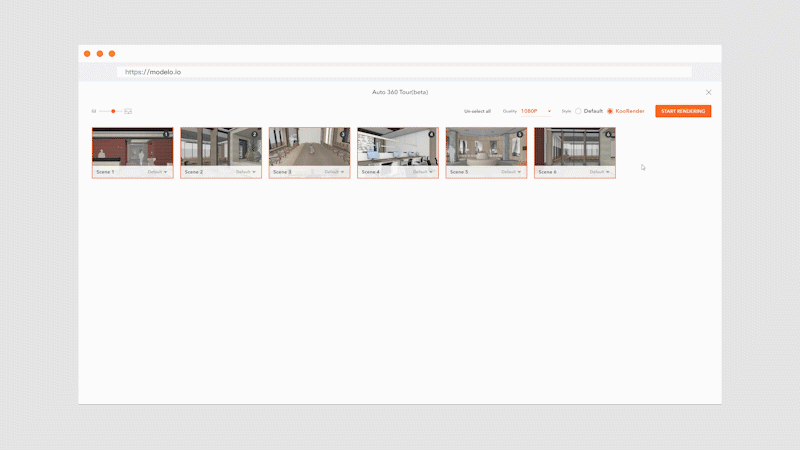The image size is (800, 450).
Task: Click START RENDERING button
Action: (683, 111)
